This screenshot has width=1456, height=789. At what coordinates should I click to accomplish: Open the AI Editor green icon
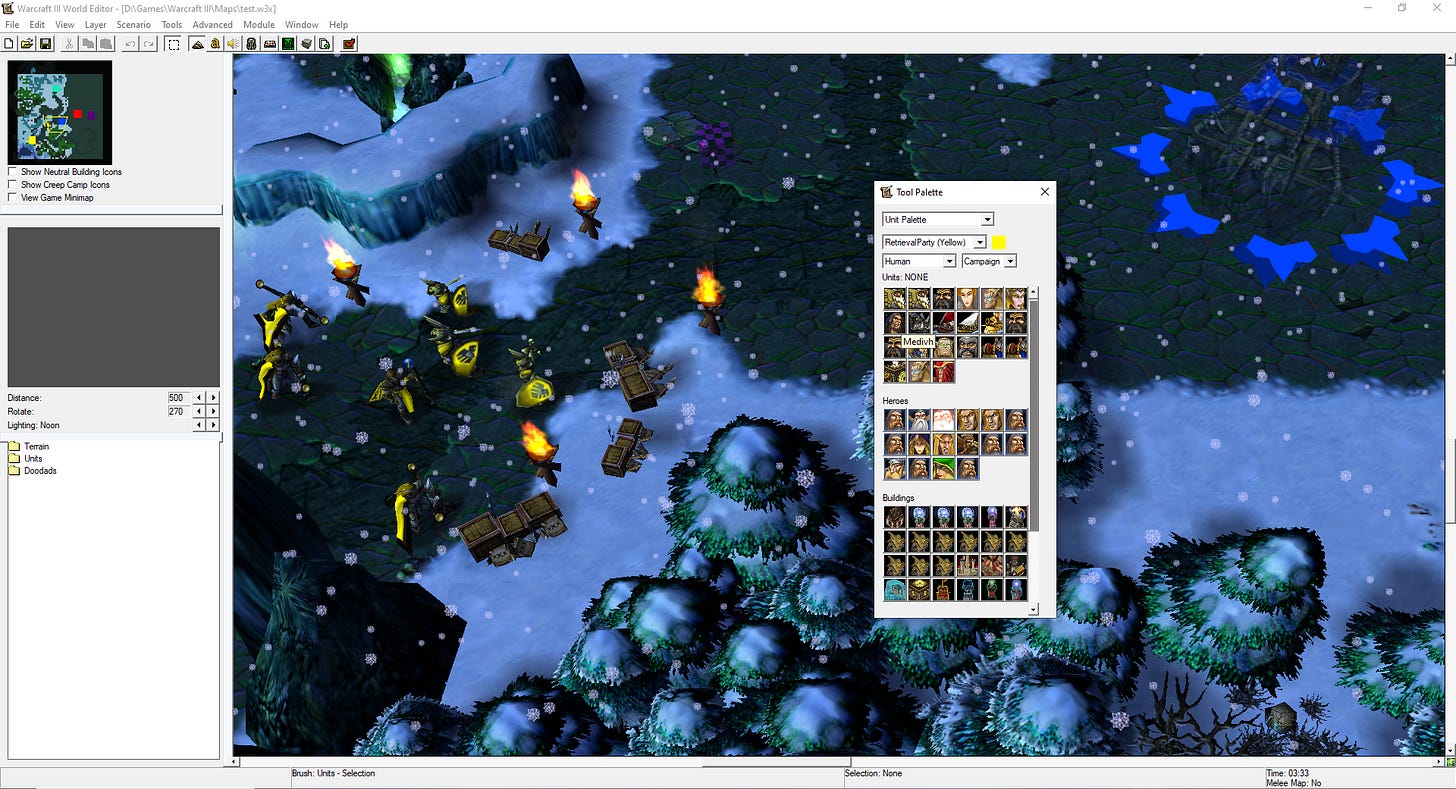pos(287,44)
